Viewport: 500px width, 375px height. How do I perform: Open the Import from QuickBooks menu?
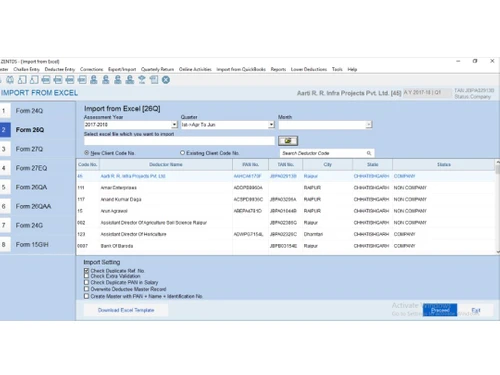point(241,69)
